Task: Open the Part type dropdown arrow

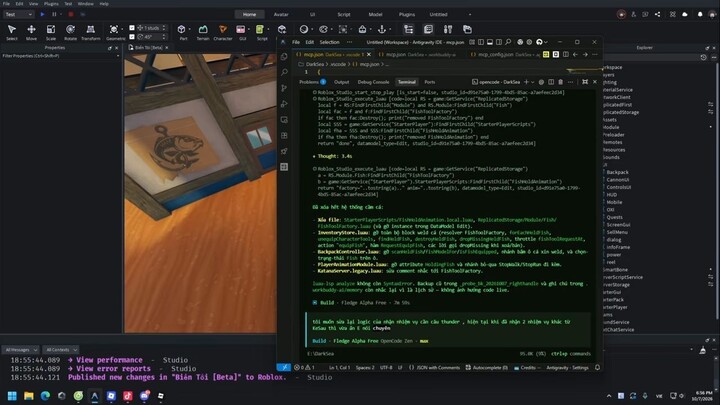Action: [189, 30]
